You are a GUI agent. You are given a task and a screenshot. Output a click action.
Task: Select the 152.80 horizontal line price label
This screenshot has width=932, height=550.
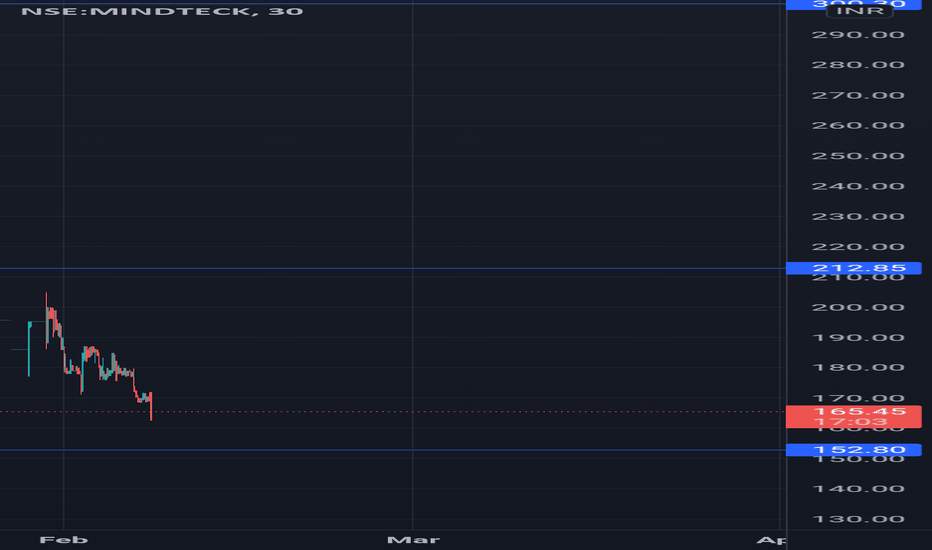854,450
